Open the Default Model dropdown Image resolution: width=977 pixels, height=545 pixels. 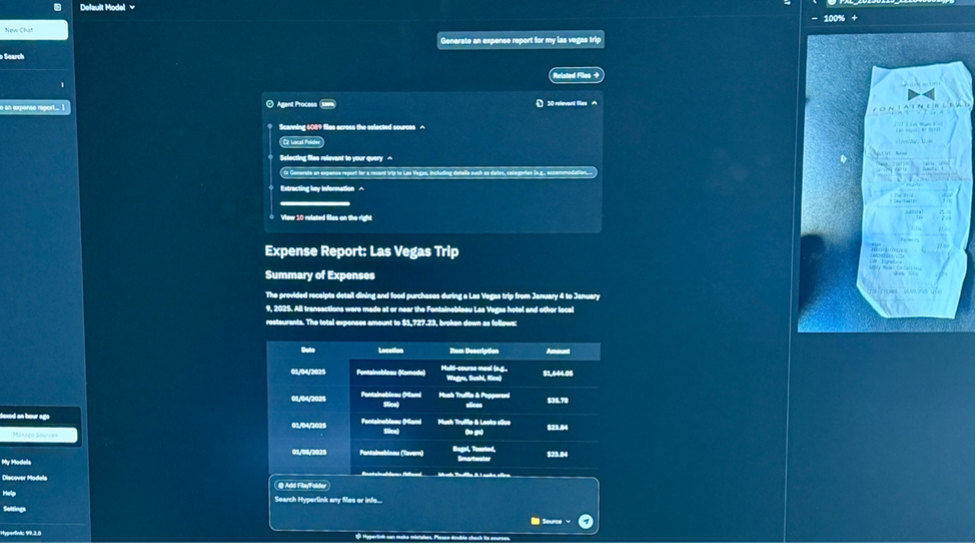[107, 7]
